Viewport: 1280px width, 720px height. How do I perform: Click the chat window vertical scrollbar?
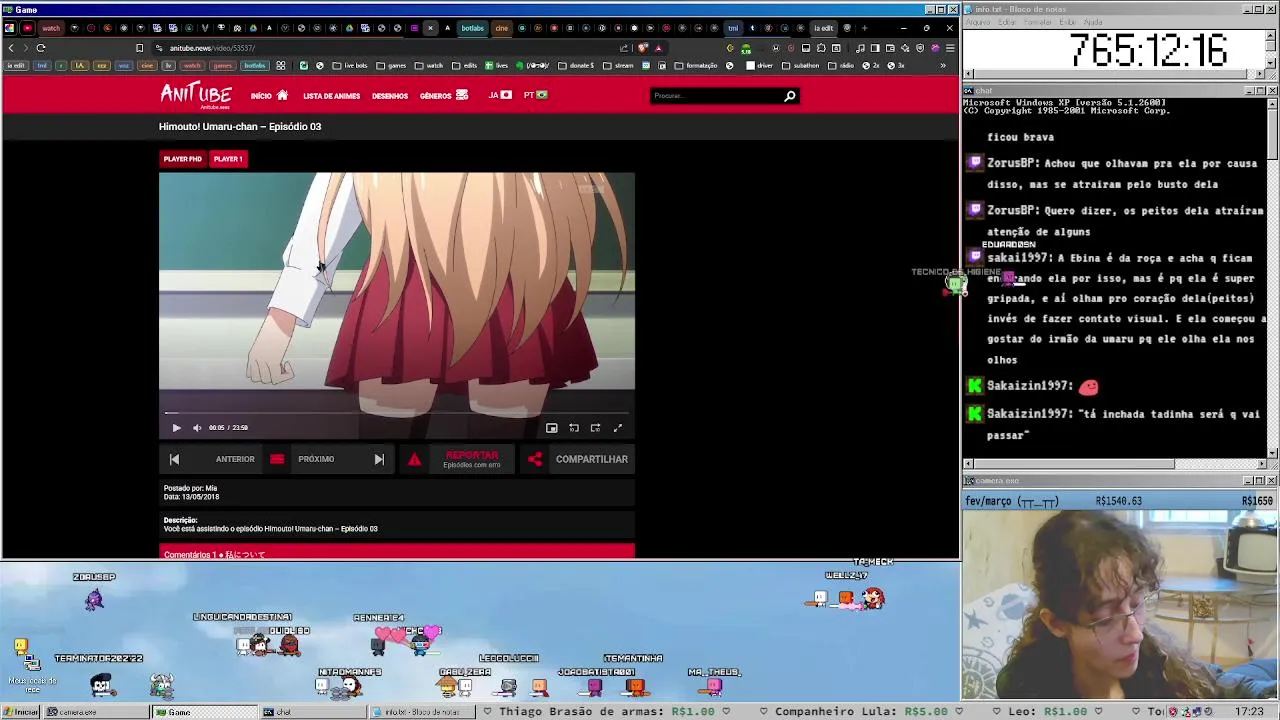(x=1272, y=276)
